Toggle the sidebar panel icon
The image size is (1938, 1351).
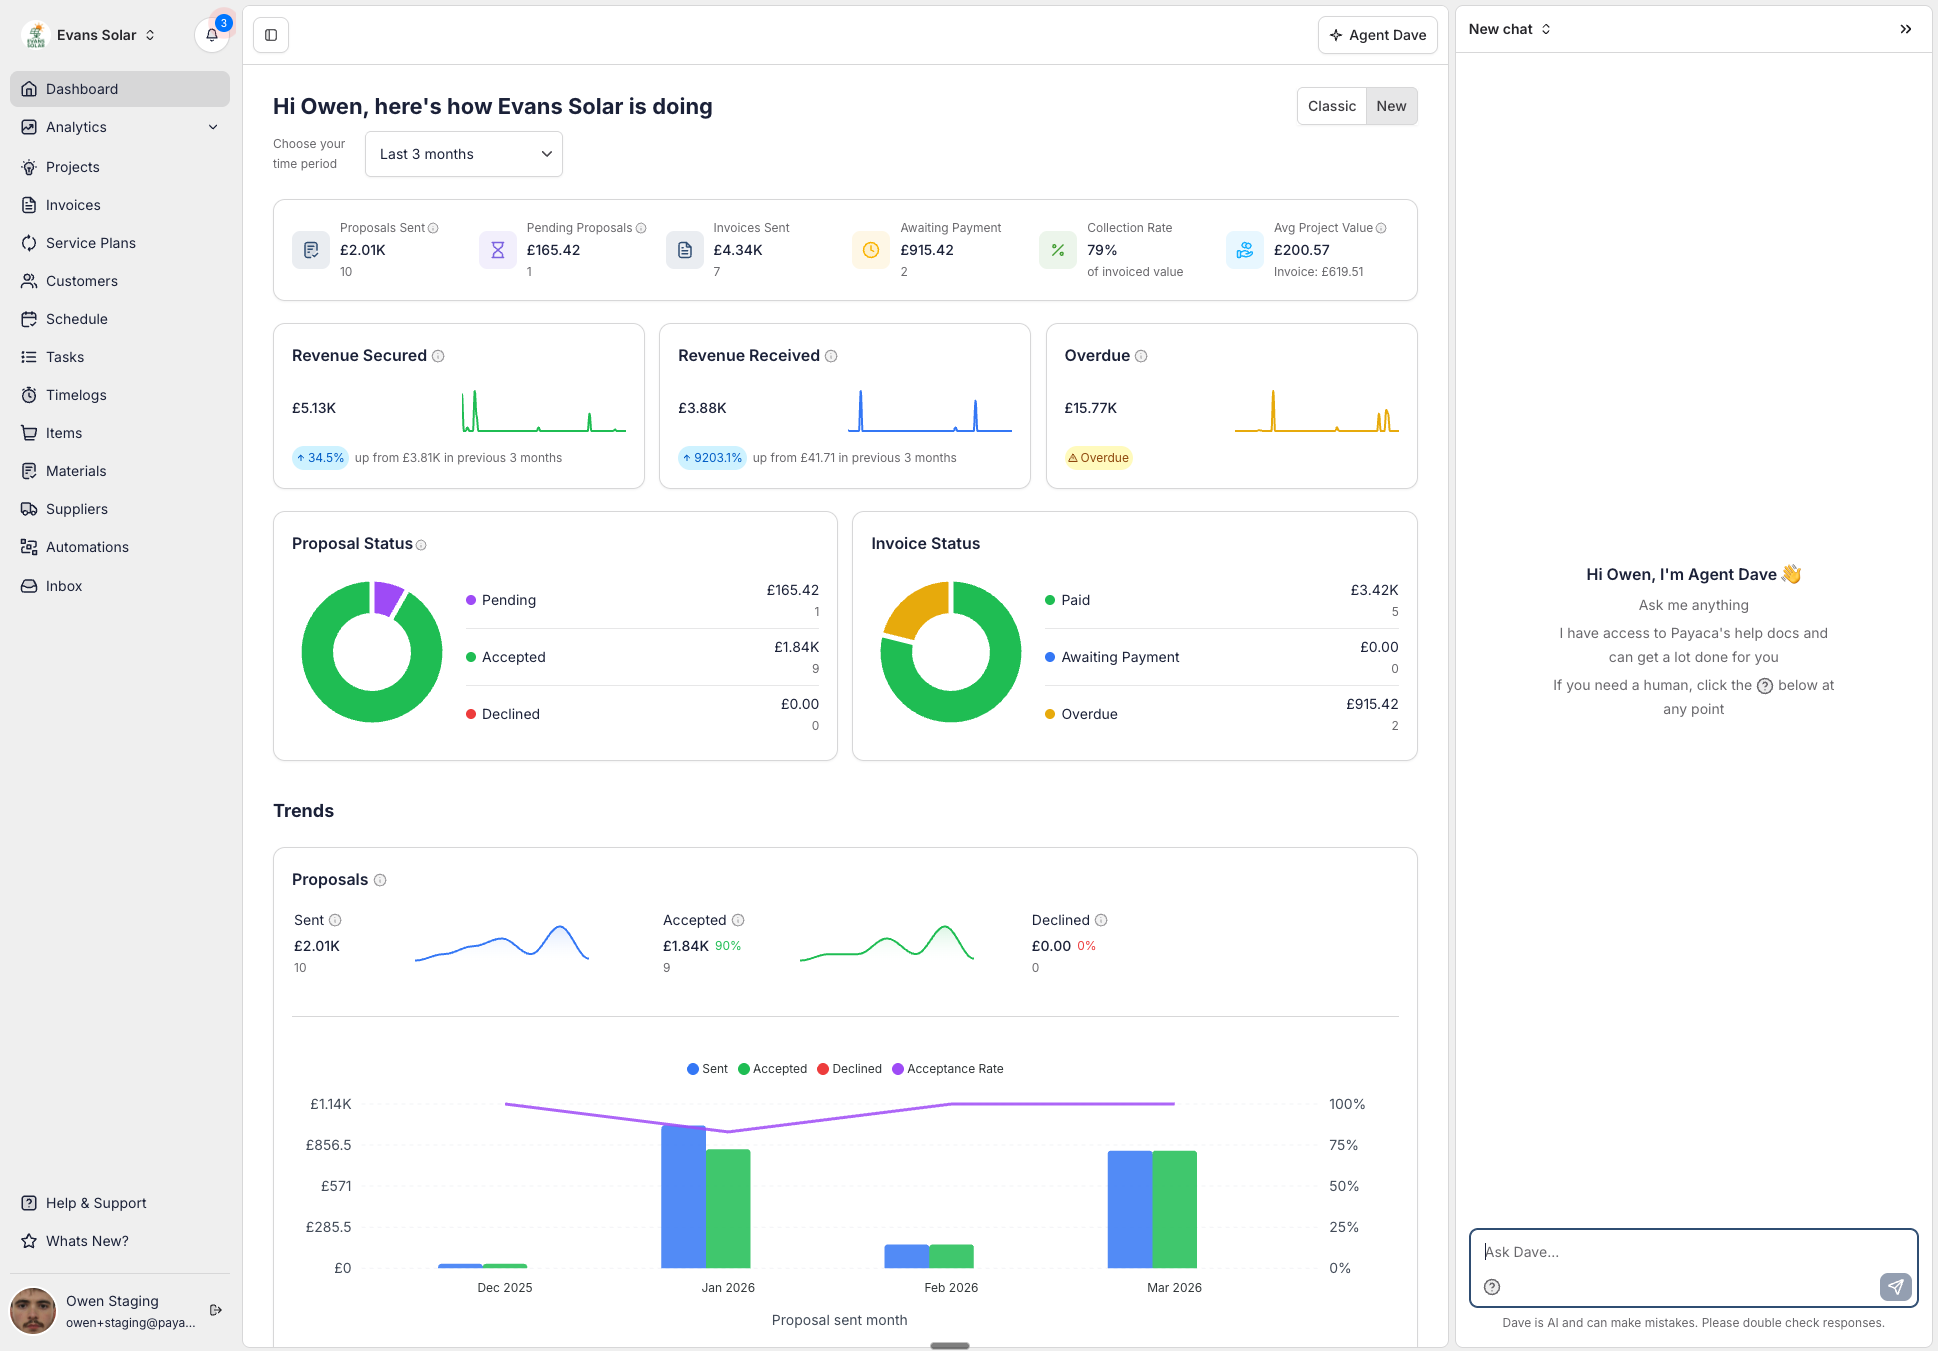[271, 35]
